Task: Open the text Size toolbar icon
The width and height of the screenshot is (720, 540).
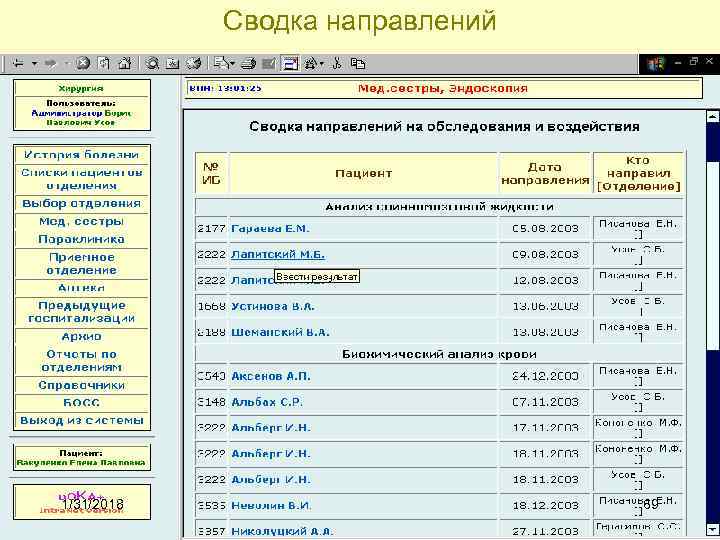Action: pyautogui.click(x=311, y=63)
